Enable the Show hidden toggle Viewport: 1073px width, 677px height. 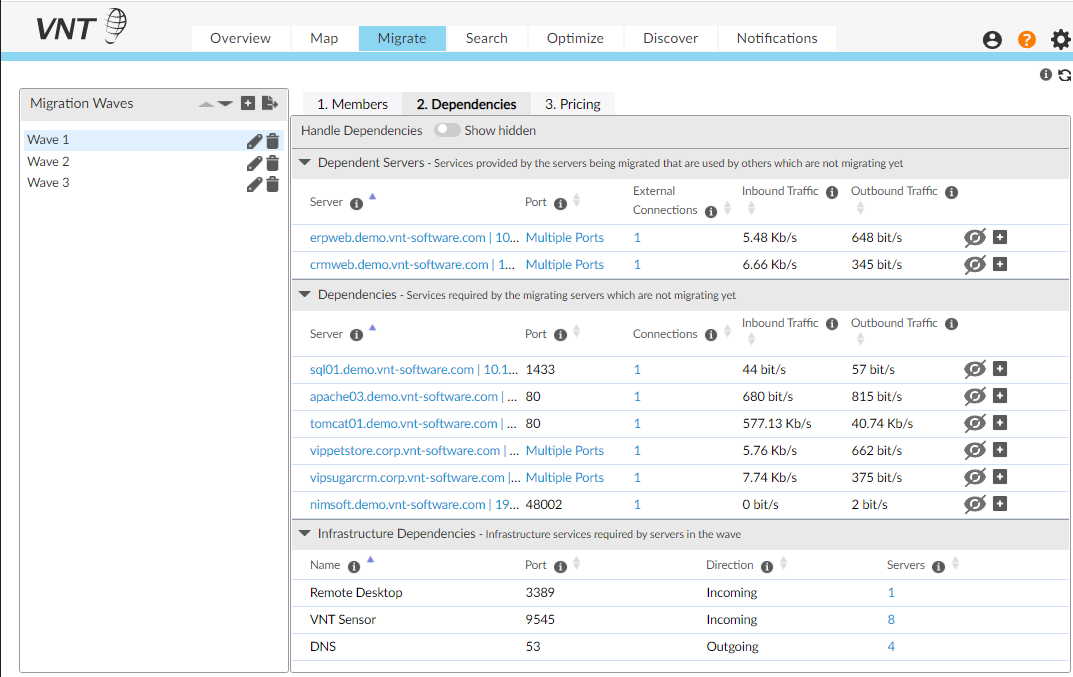[x=447, y=130]
